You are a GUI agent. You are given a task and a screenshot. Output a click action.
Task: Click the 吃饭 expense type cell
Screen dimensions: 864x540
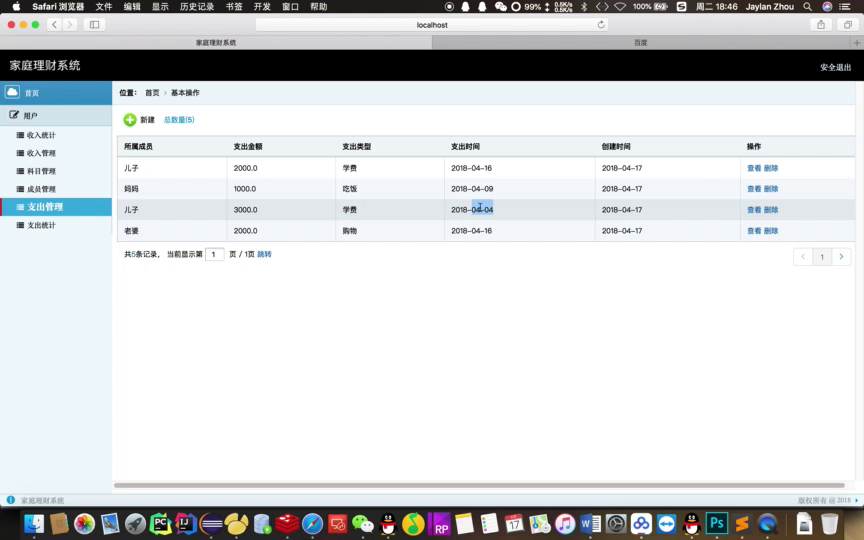tap(350, 189)
